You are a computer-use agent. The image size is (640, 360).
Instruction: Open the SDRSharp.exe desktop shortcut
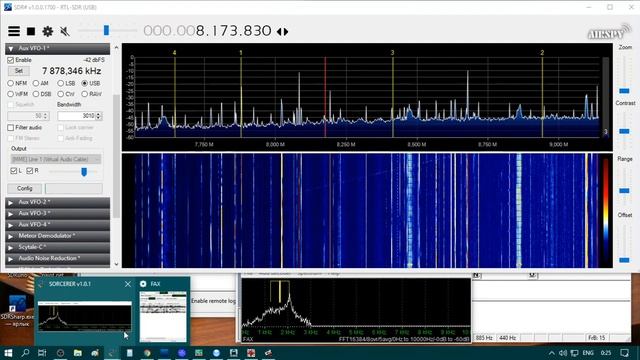pos(18,310)
